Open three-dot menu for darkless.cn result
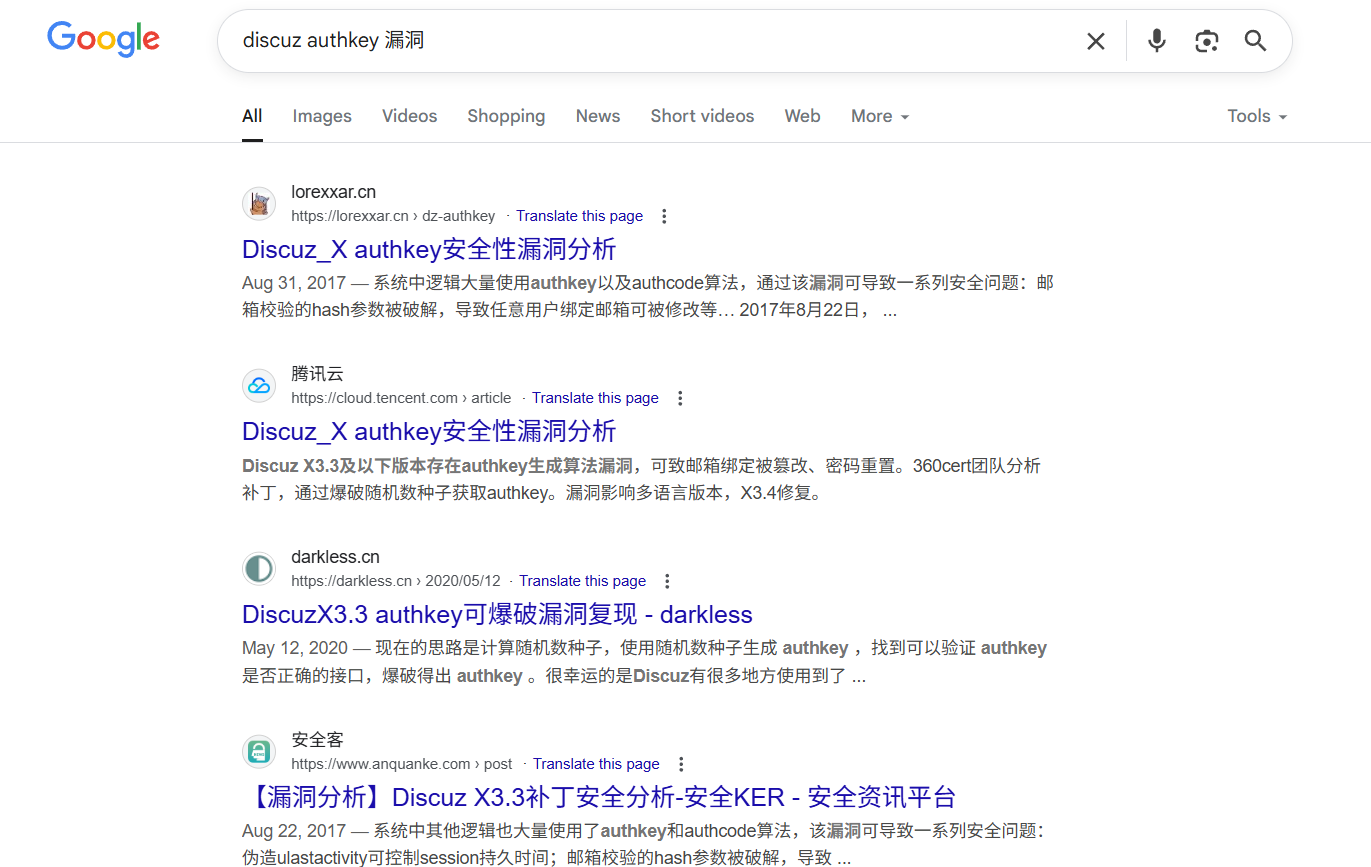Image resolution: width=1371 pixels, height=867 pixels. (668, 581)
